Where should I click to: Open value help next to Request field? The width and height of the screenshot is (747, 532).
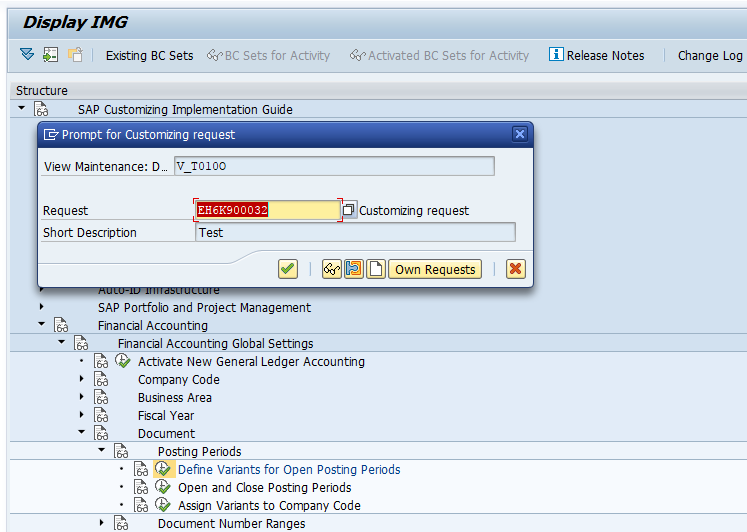tap(348, 210)
